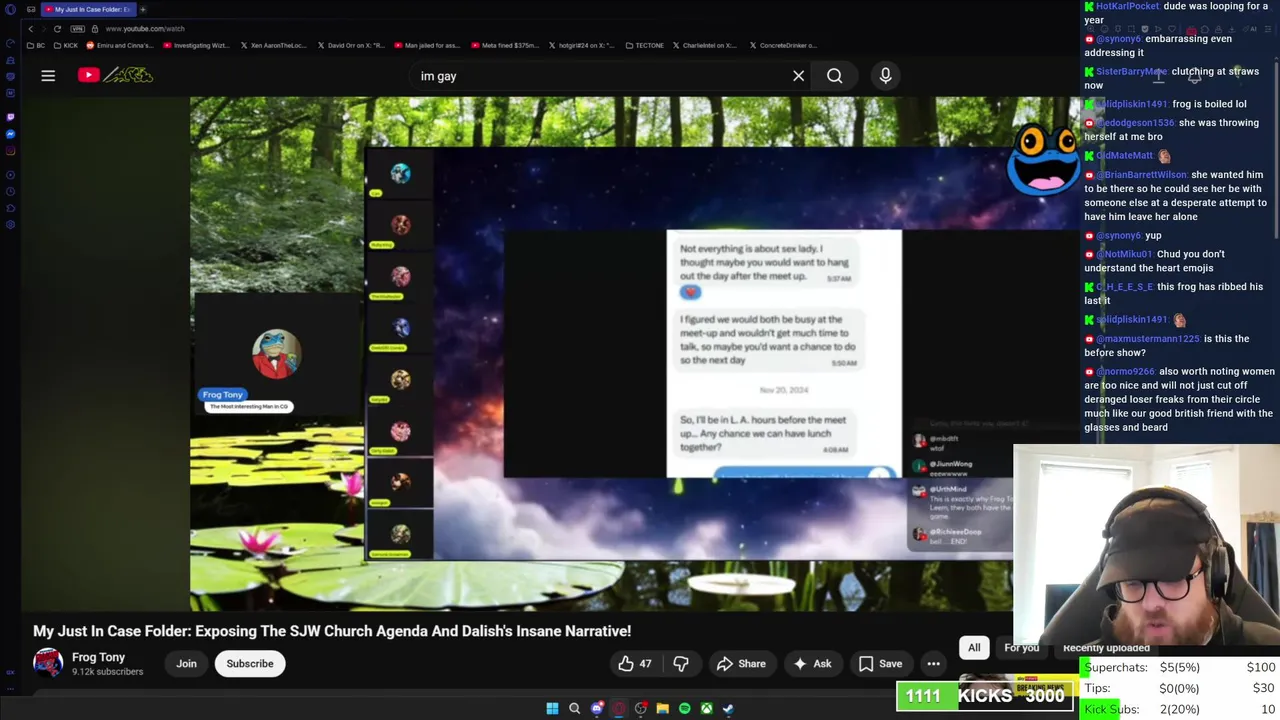Open the KICK bookmarks folder
The width and height of the screenshot is (1280, 720).
[x=66, y=45]
